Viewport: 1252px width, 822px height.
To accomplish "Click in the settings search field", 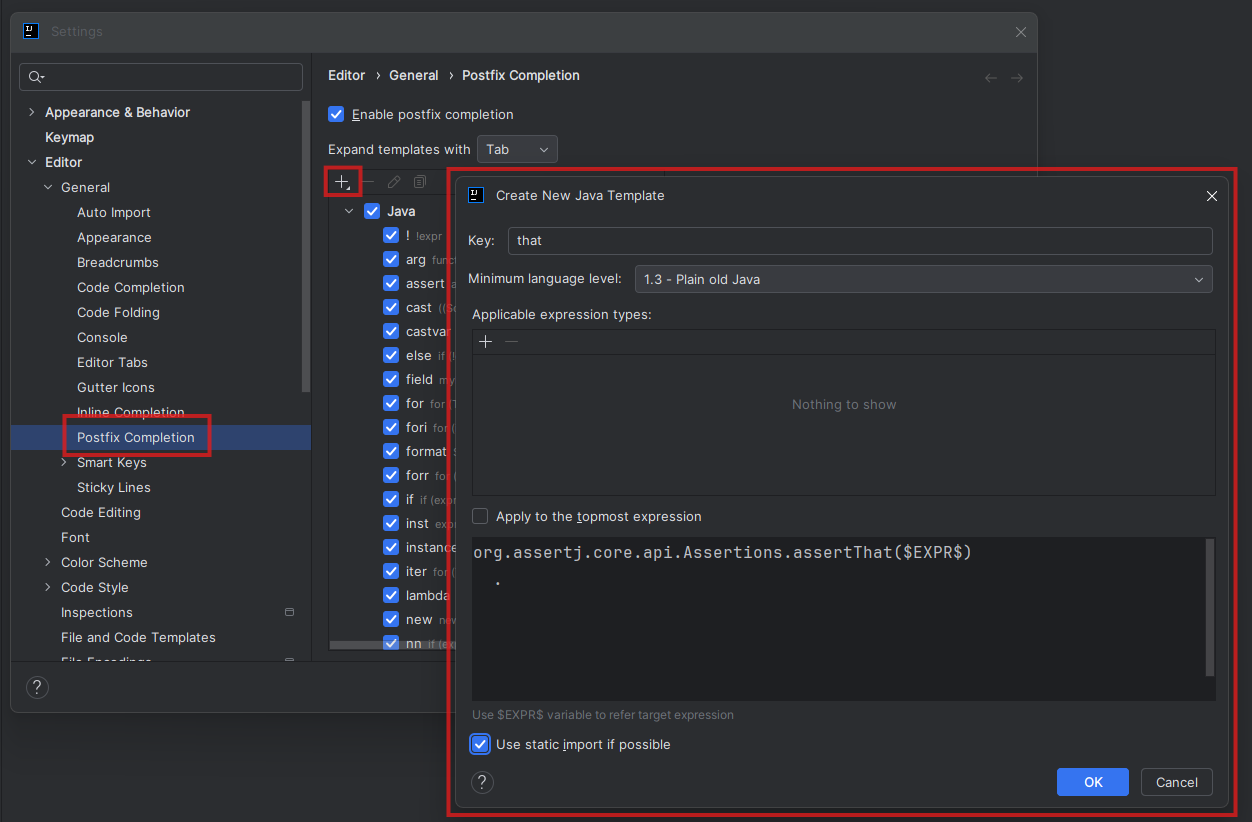I will tap(161, 77).
